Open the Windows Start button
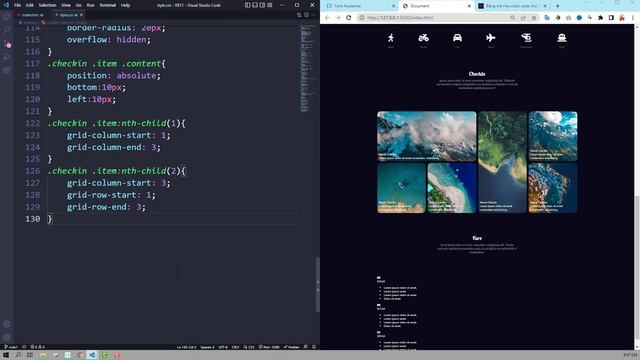 [6, 355]
